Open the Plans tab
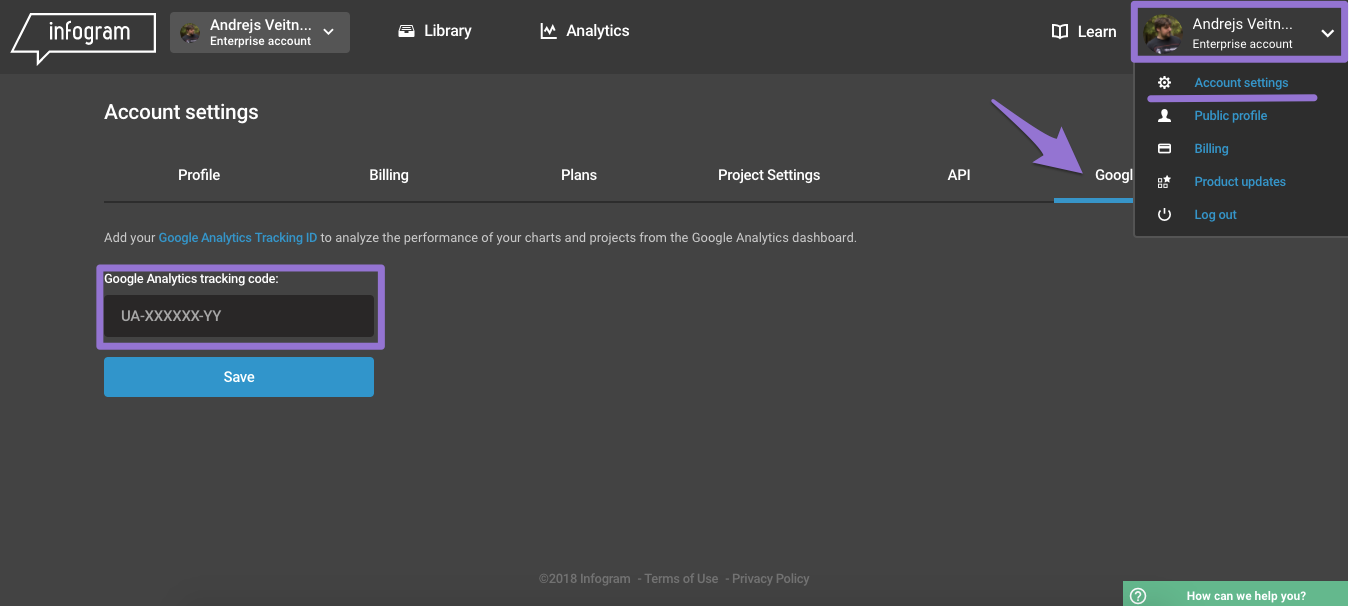 tap(579, 175)
